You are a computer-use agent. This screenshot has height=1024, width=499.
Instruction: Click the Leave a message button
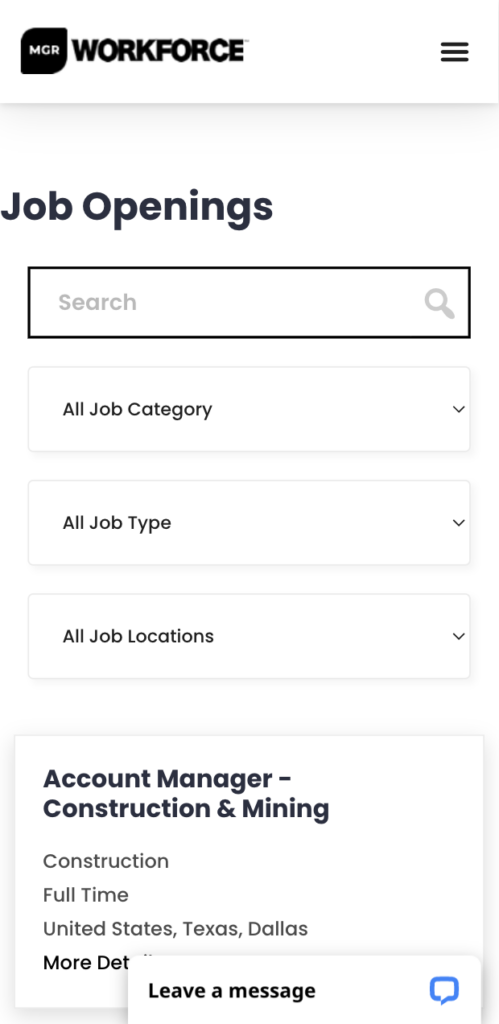[x=304, y=991]
